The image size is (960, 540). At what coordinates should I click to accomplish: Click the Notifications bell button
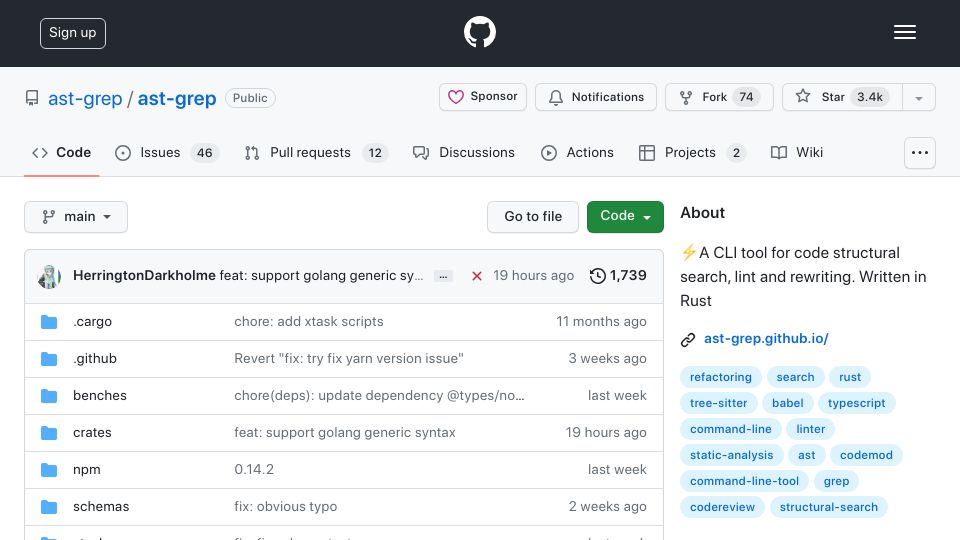[596, 97]
